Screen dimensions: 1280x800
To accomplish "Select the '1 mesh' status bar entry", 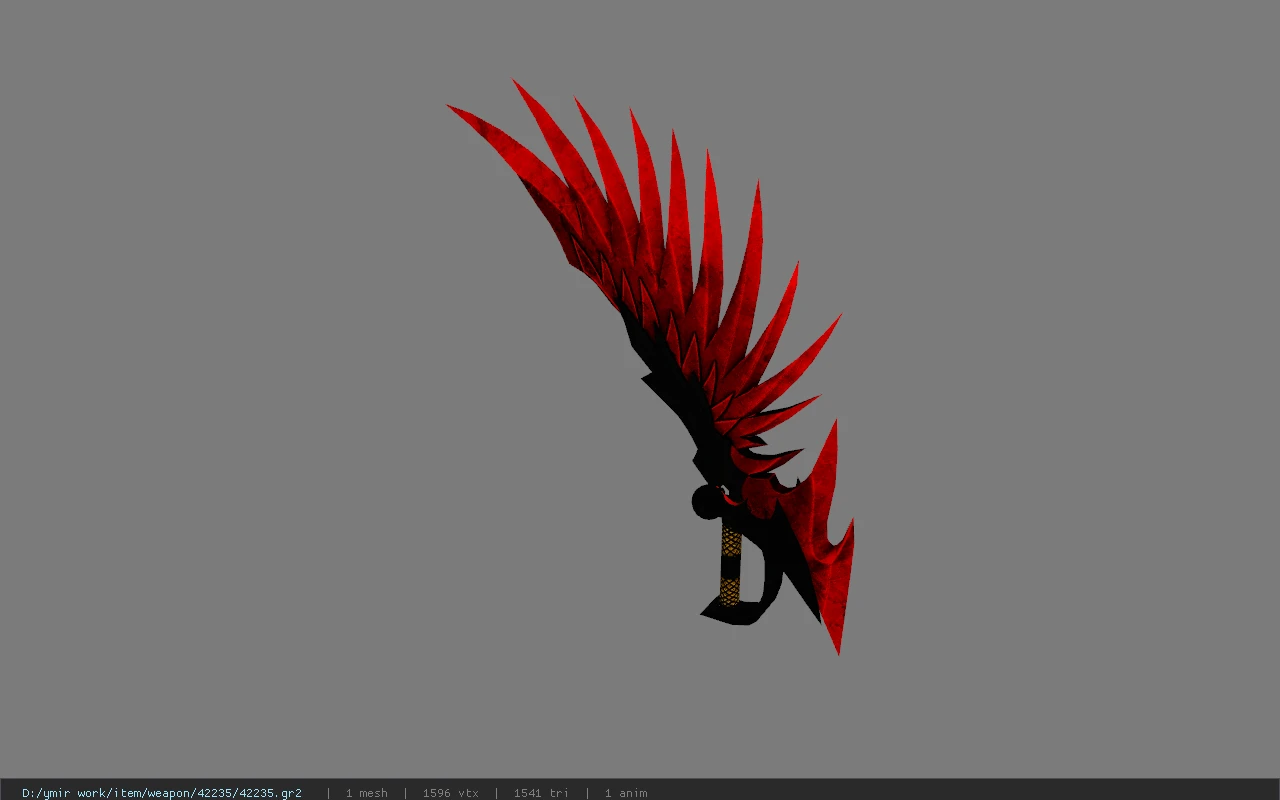I will point(367,793).
